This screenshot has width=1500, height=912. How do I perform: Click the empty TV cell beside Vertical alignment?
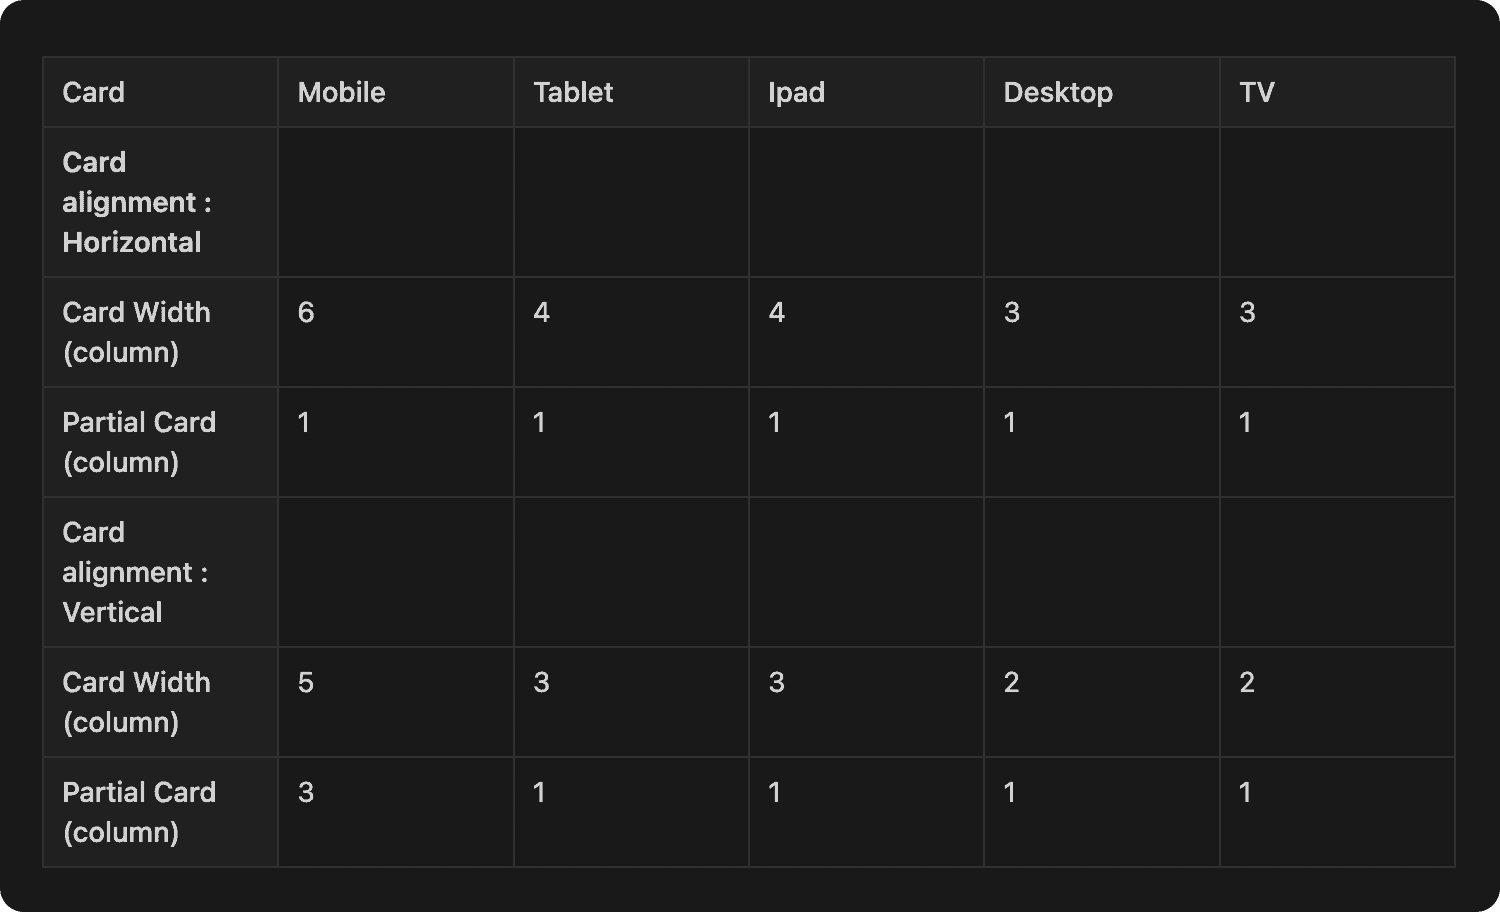pyautogui.click(x=1337, y=572)
